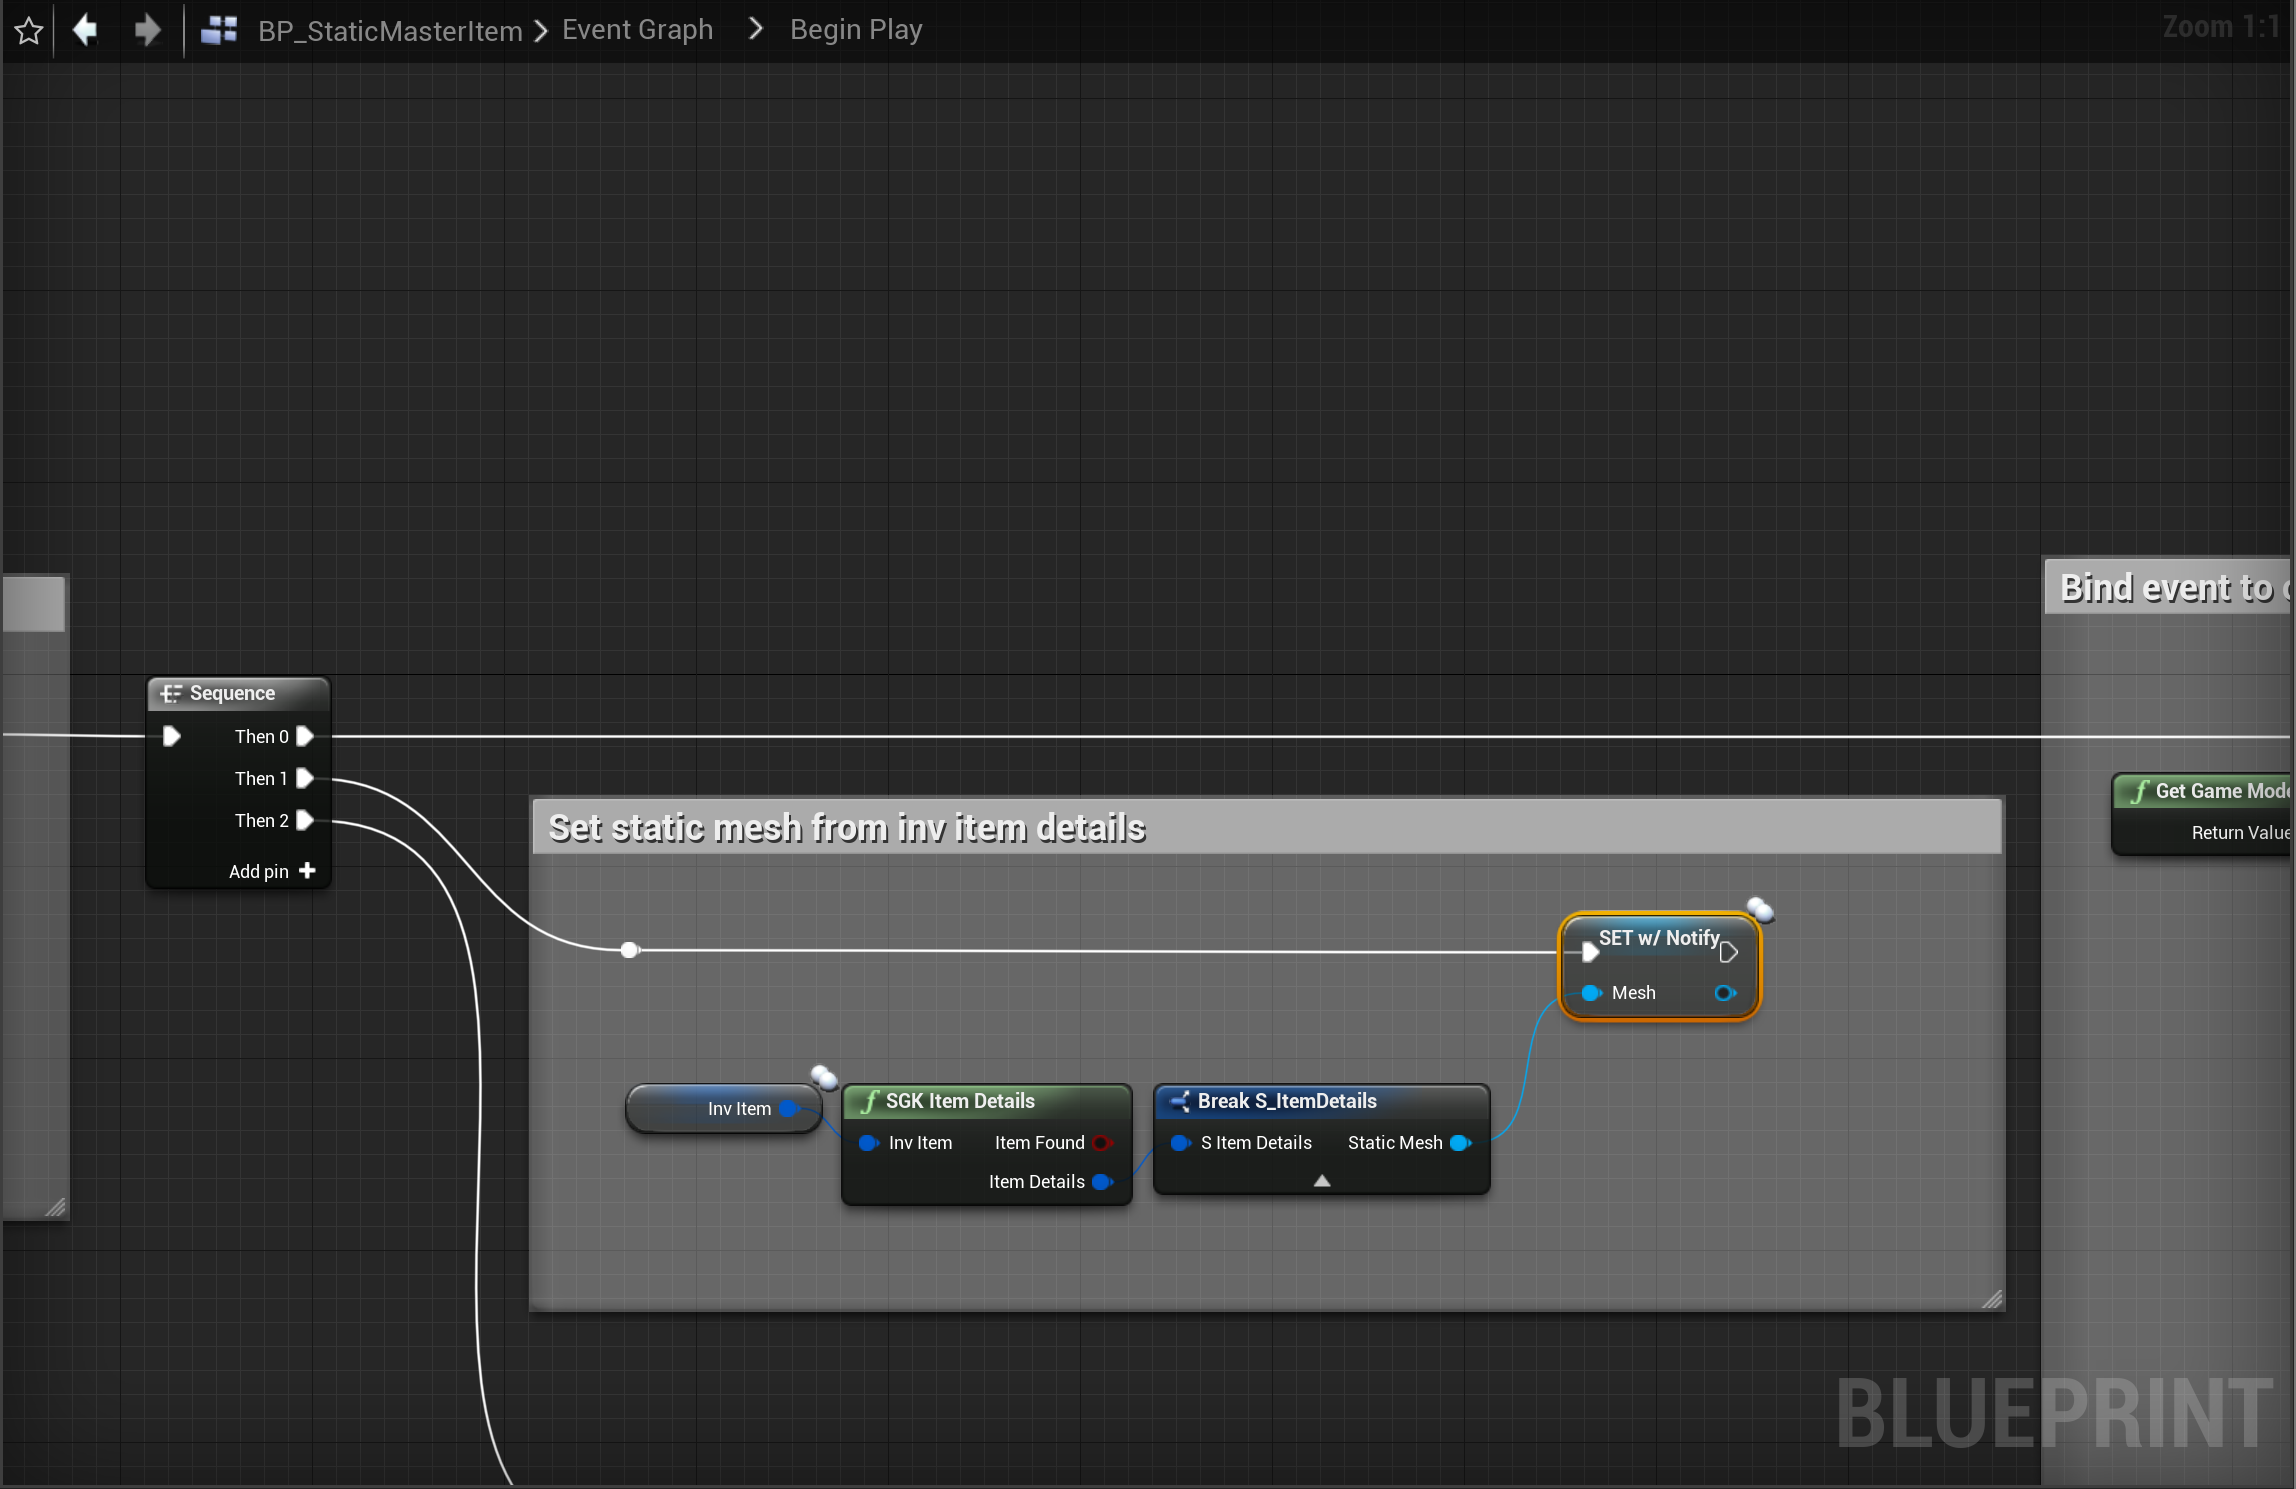Image resolution: width=2296 pixels, height=1489 pixels.
Task: Click the Sequence node header icon
Action: 171,693
